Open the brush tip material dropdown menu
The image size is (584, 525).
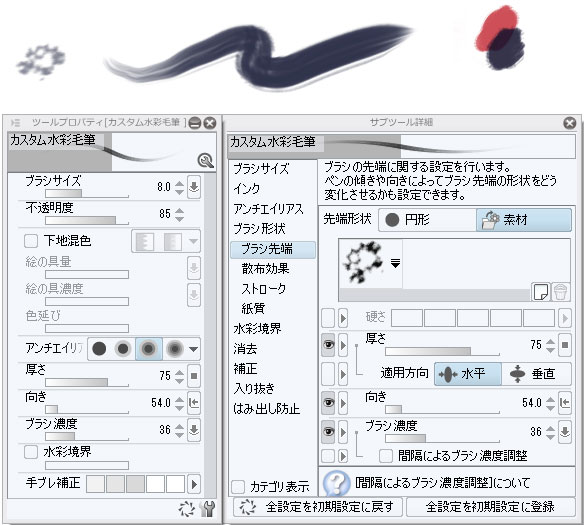click(395, 264)
